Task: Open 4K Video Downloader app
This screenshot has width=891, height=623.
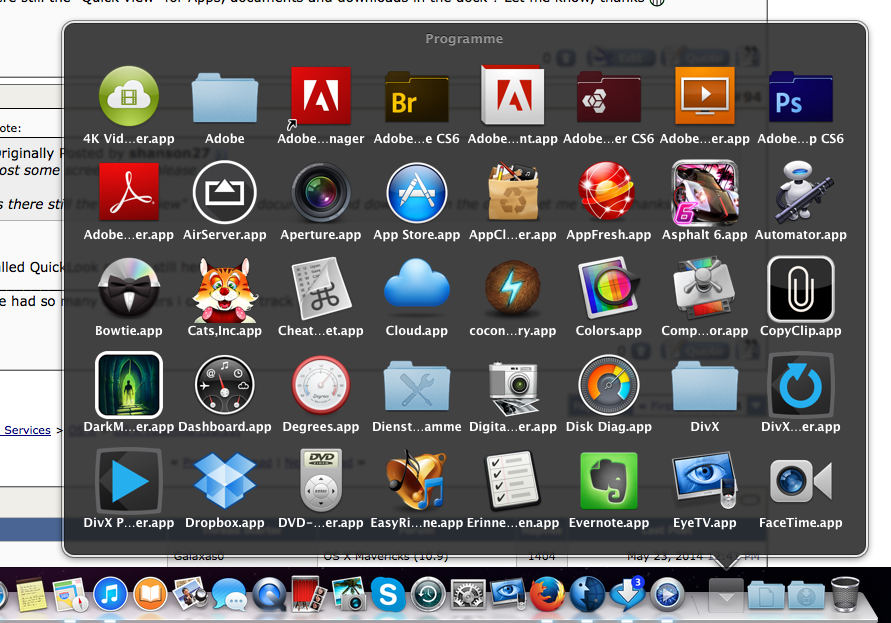Action: coord(128,96)
